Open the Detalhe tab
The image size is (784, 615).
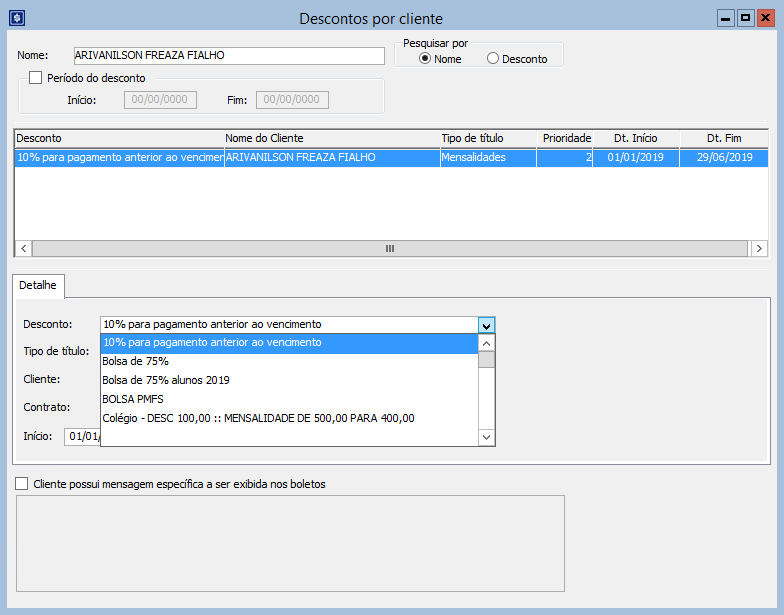[39, 286]
